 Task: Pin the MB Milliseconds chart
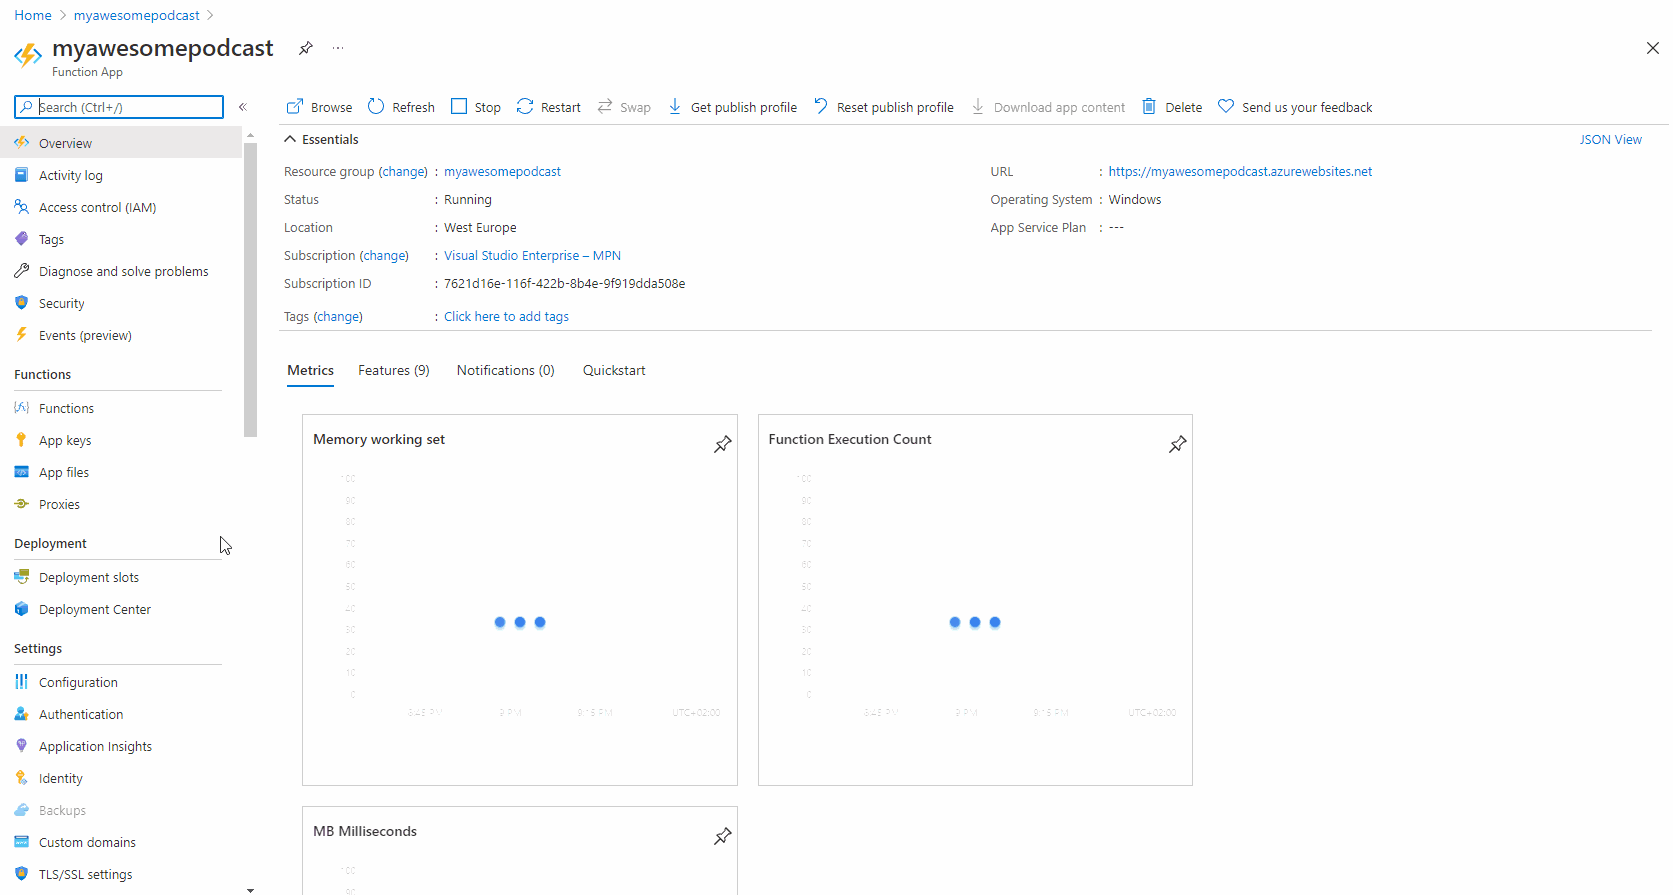pyautogui.click(x=722, y=836)
